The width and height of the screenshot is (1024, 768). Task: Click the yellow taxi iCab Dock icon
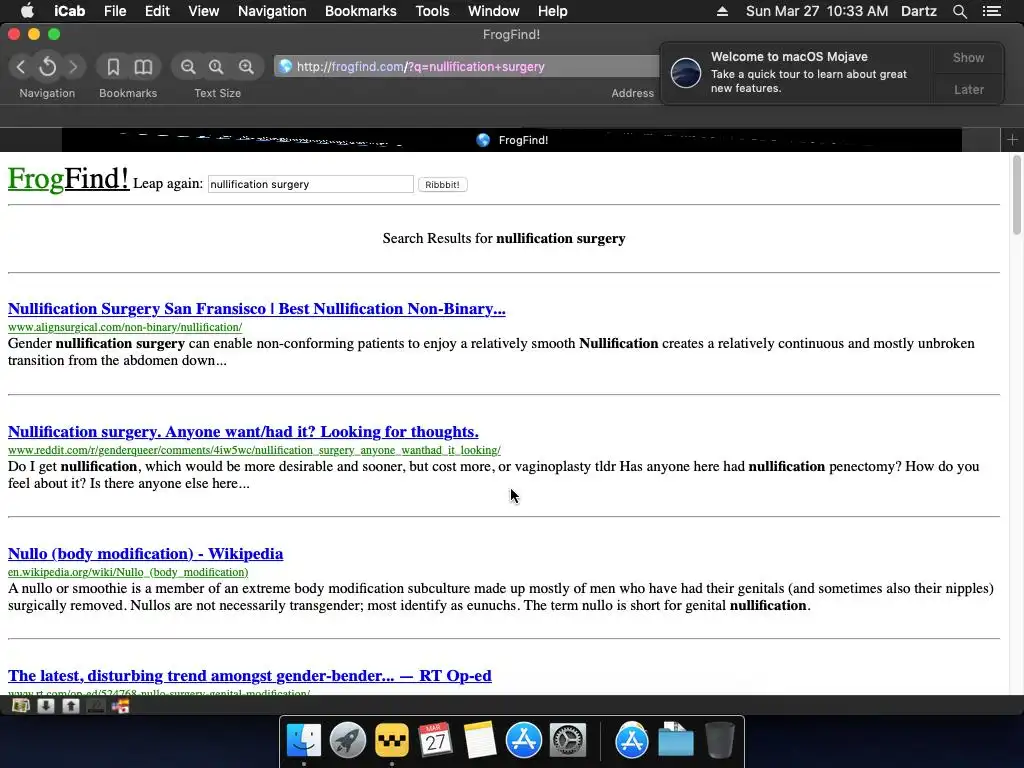(392, 740)
